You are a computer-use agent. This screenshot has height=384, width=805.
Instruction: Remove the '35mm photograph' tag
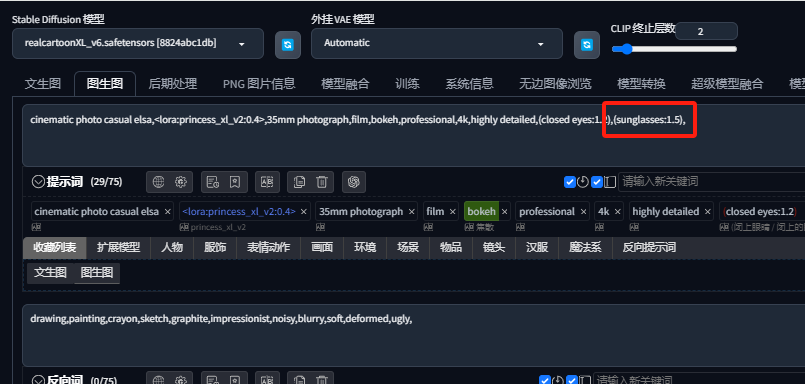412,212
